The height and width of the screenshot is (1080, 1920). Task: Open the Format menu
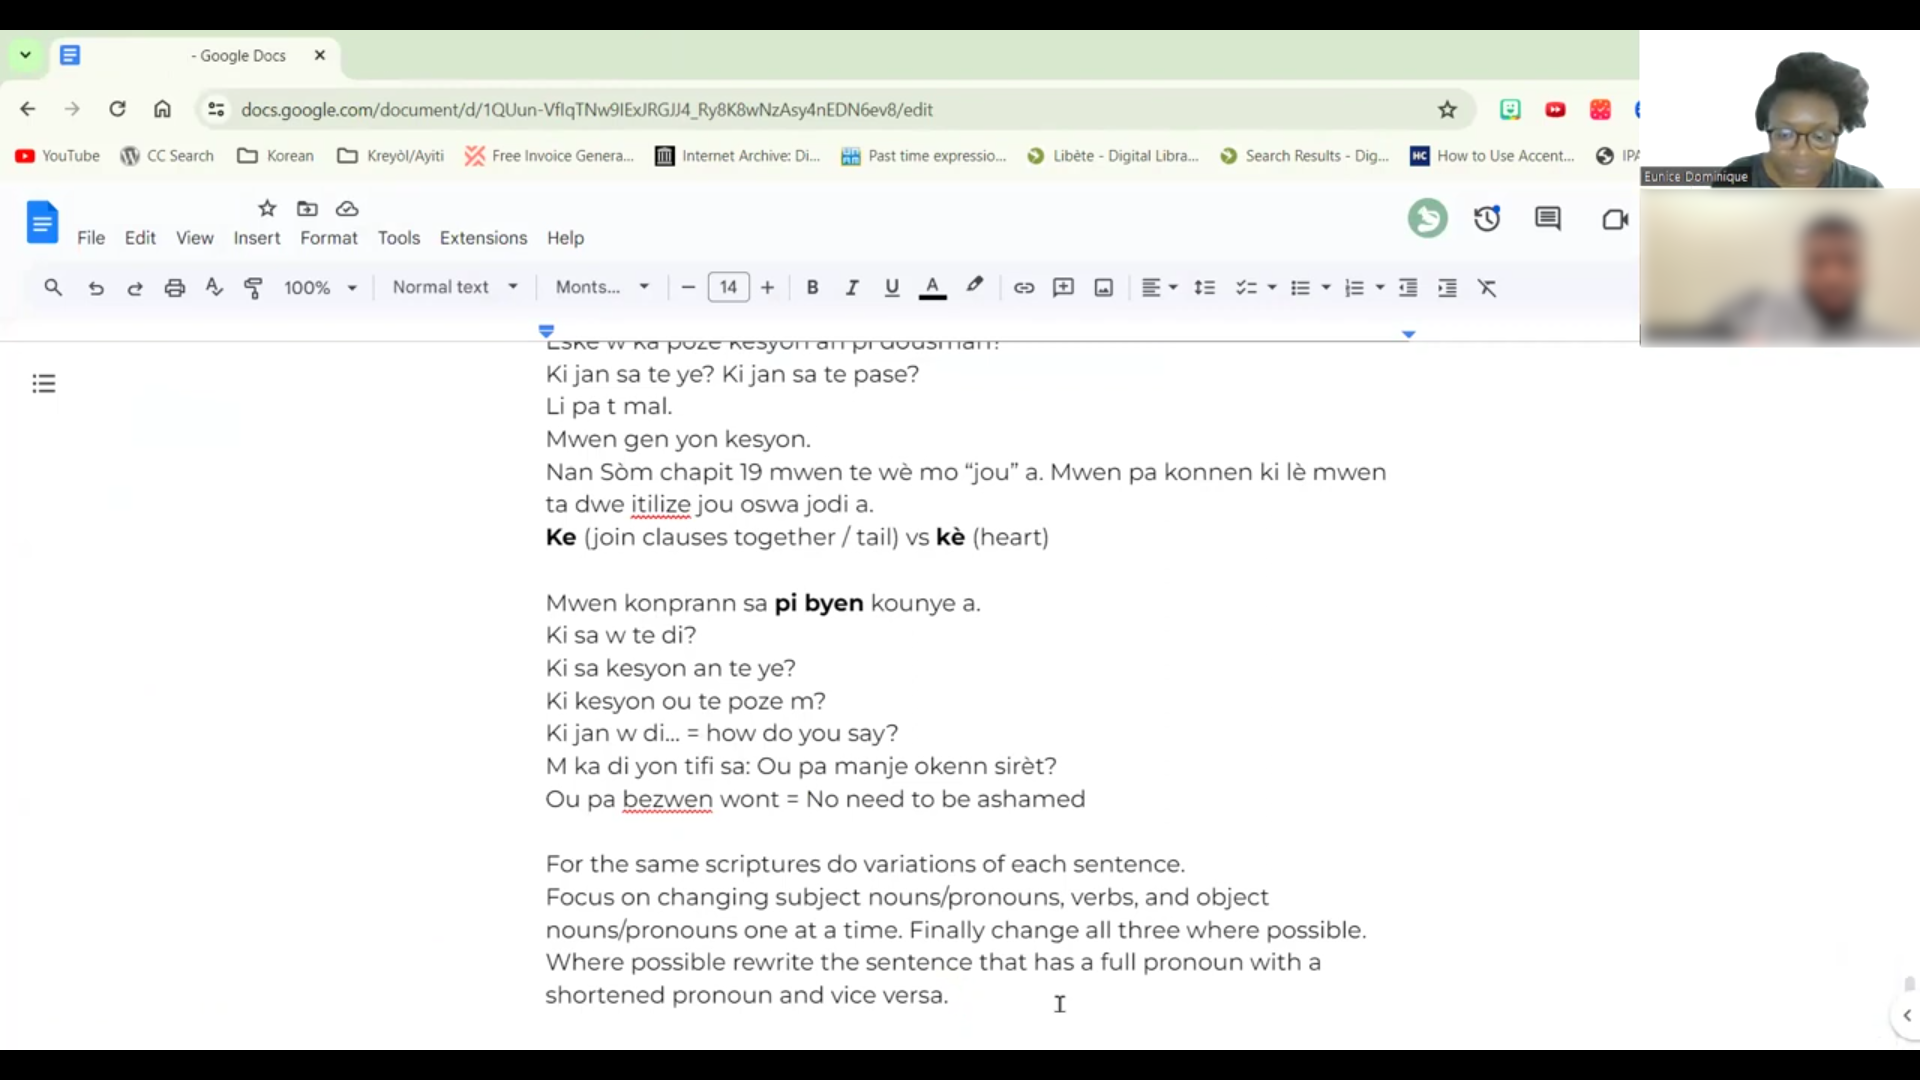[x=328, y=238]
